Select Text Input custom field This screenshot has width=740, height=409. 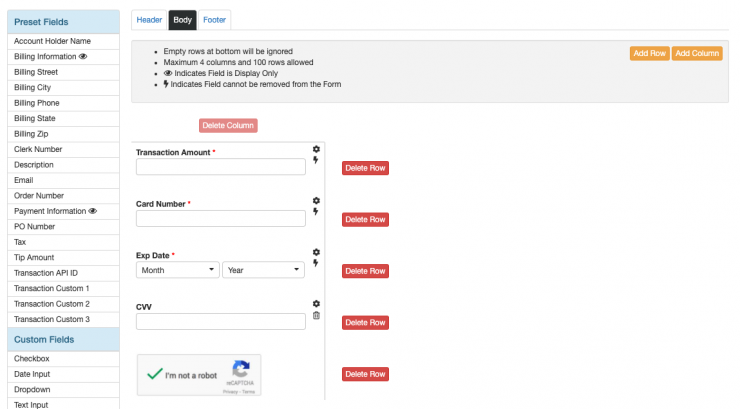(63, 404)
